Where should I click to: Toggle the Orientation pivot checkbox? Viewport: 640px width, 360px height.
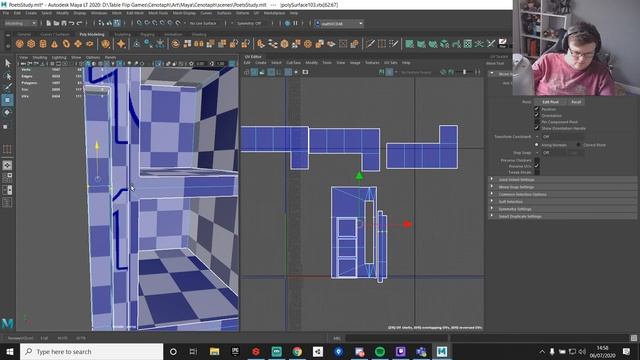(x=537, y=116)
